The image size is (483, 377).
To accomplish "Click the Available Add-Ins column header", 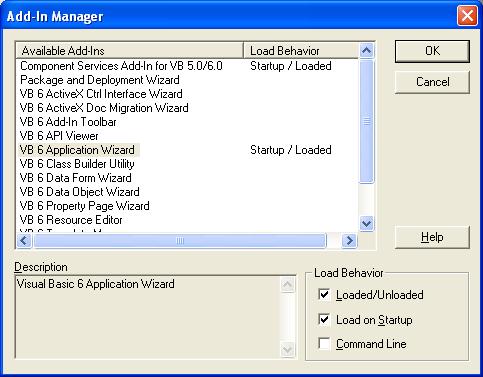I will [130, 51].
